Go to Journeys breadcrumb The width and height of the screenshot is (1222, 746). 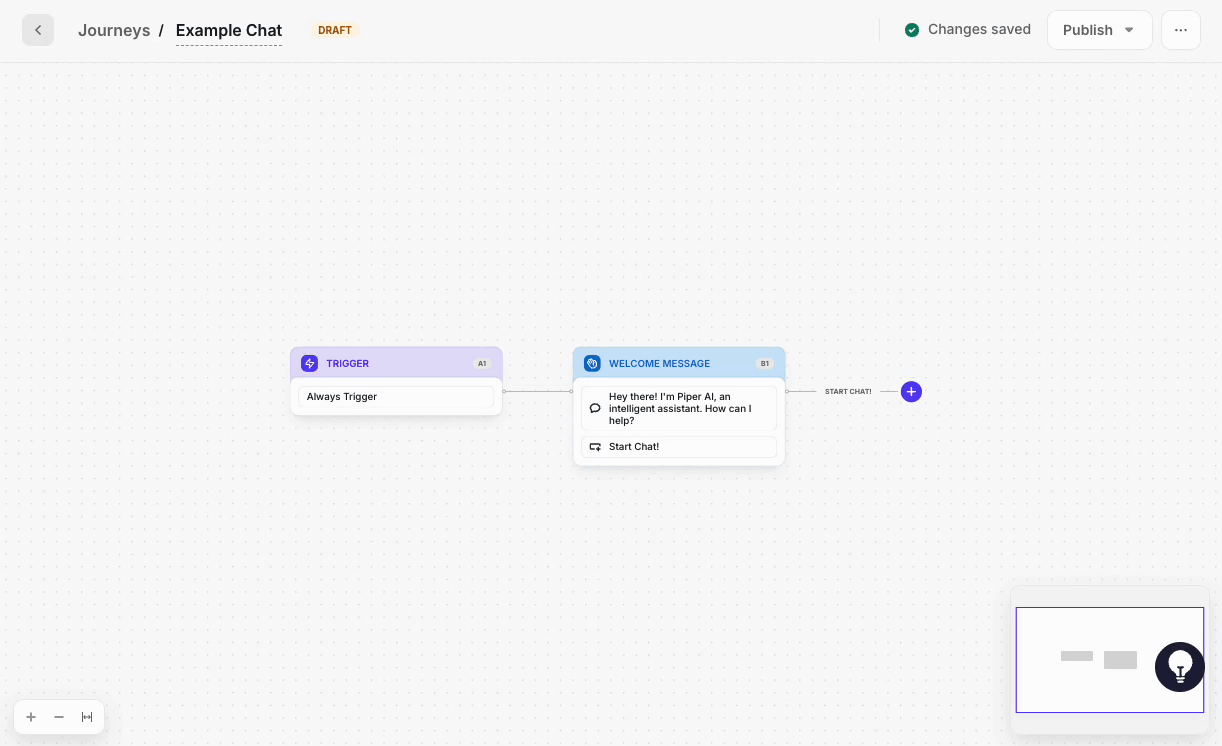tap(114, 30)
